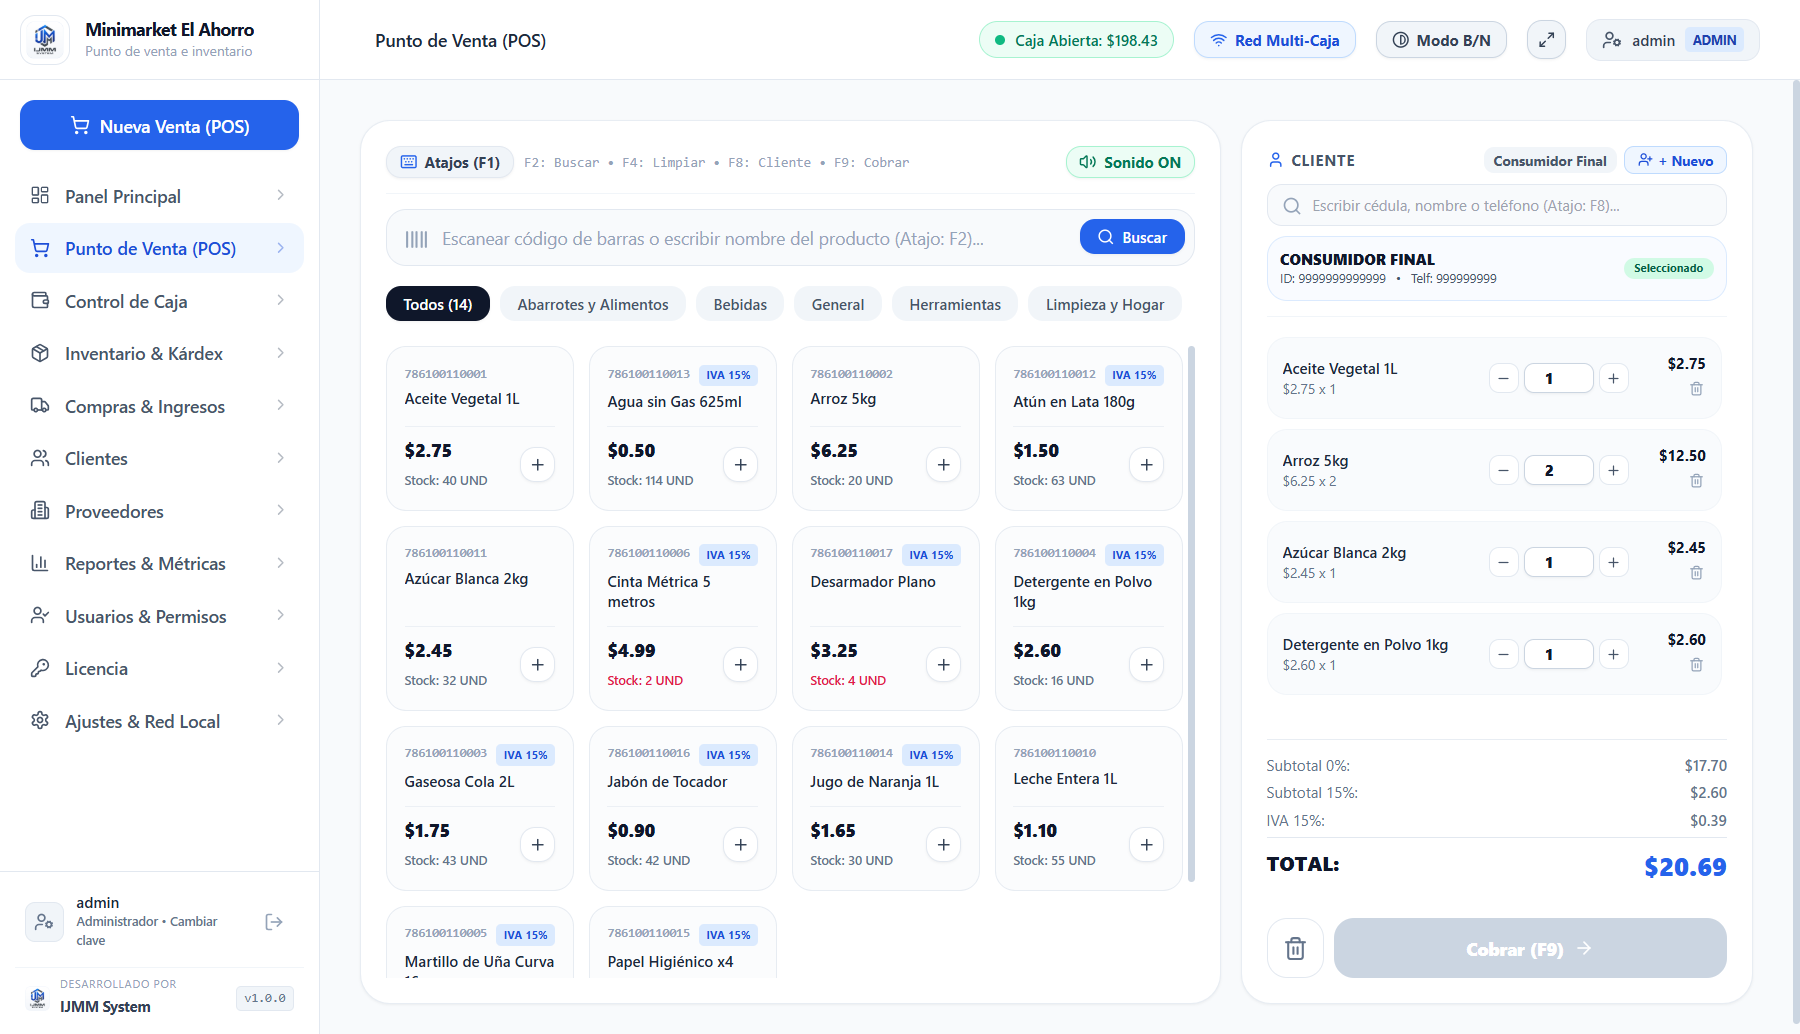The height and width of the screenshot is (1034, 1800).
Task: Remove Arroz 5kg cart line
Action: pyautogui.click(x=1696, y=481)
